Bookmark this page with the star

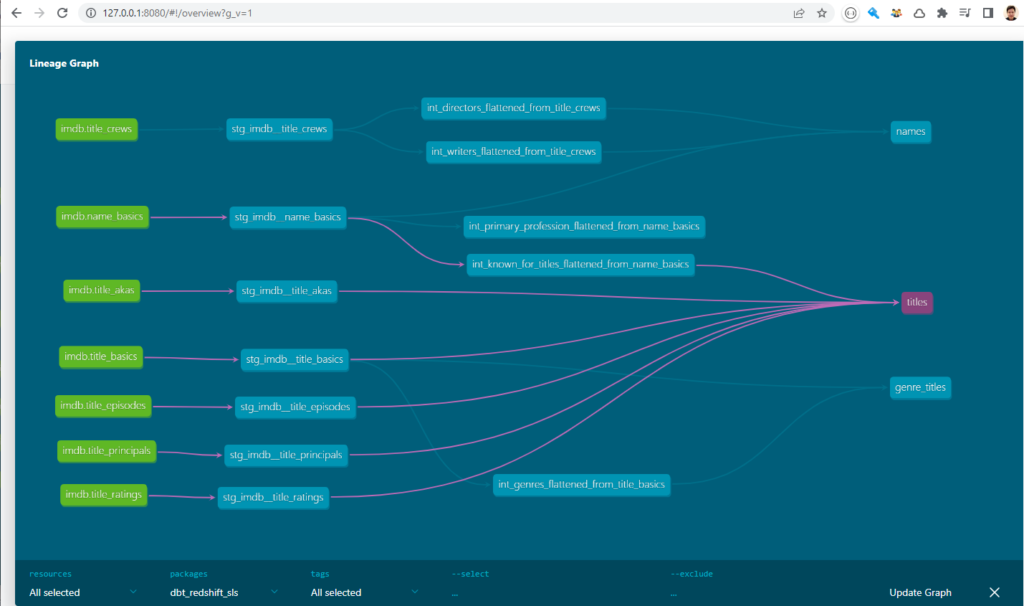(x=821, y=13)
